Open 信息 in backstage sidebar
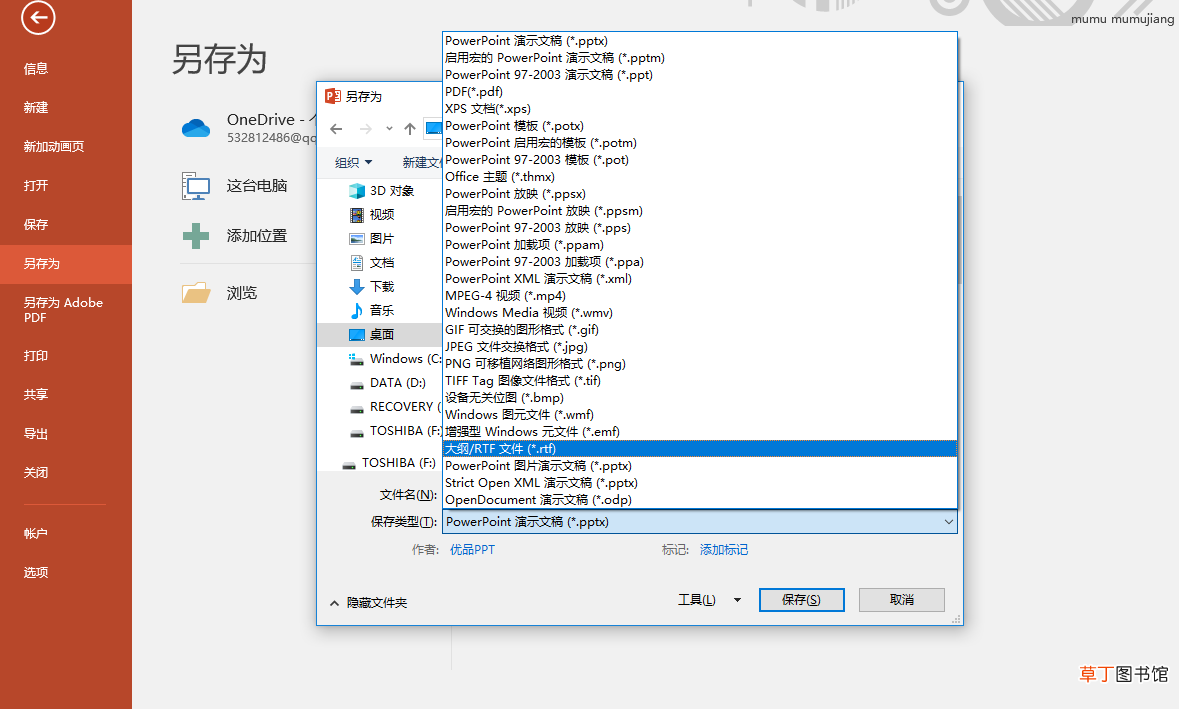1179x709 pixels. click(65, 68)
